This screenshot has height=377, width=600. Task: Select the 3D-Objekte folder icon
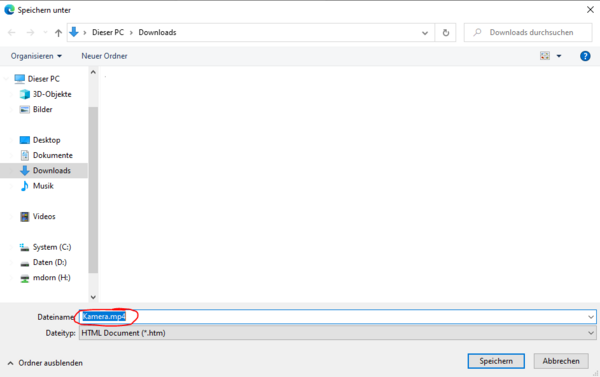24,94
